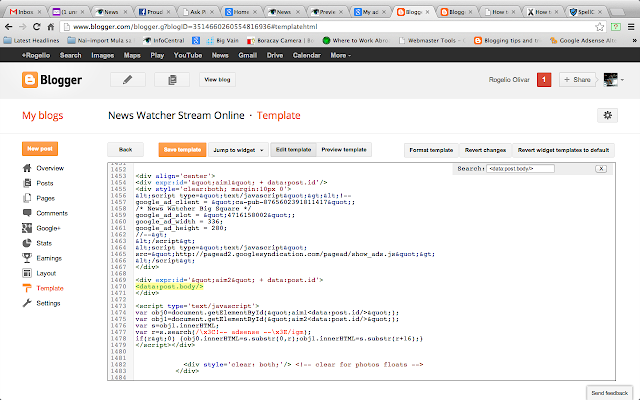Click the highlighted data:post.body line

point(169,287)
